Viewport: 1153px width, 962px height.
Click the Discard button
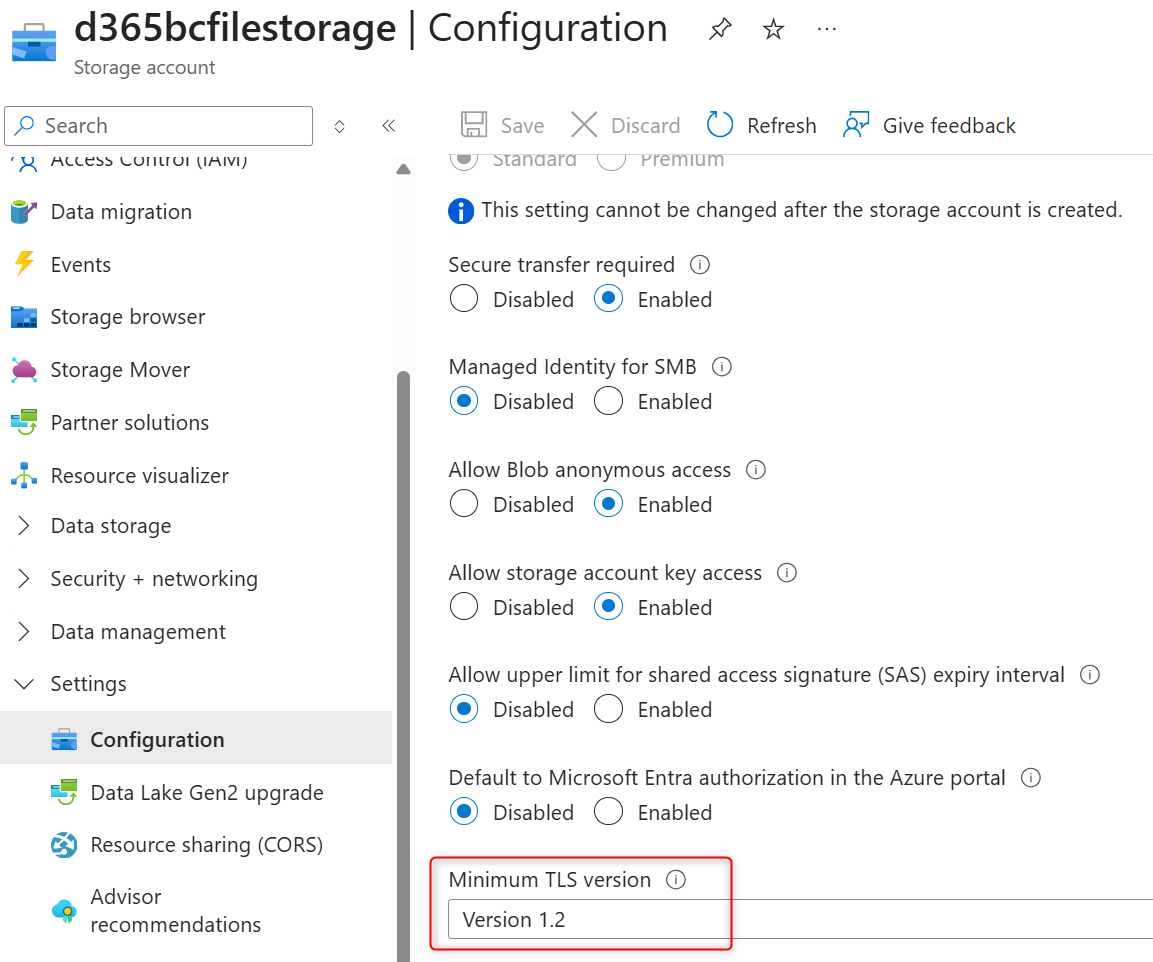(x=625, y=125)
